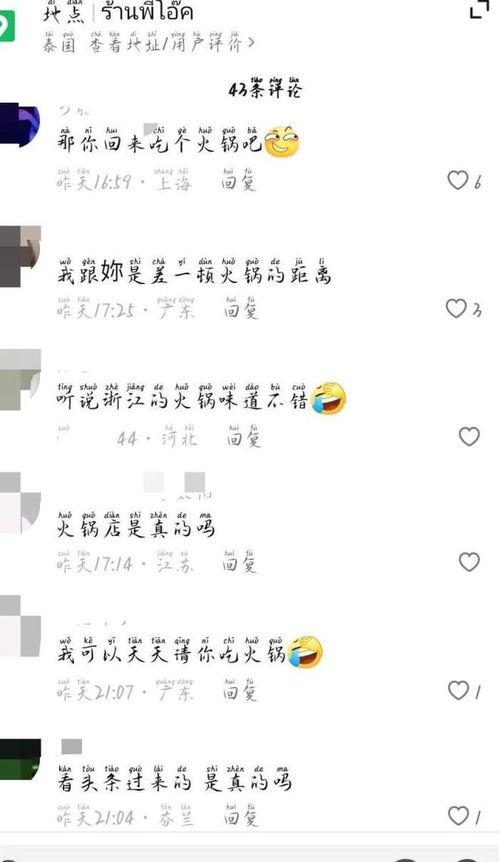This screenshot has height=862, width=499.
Task: Reply to the 上海 comment at 16:59
Action: tap(239, 180)
